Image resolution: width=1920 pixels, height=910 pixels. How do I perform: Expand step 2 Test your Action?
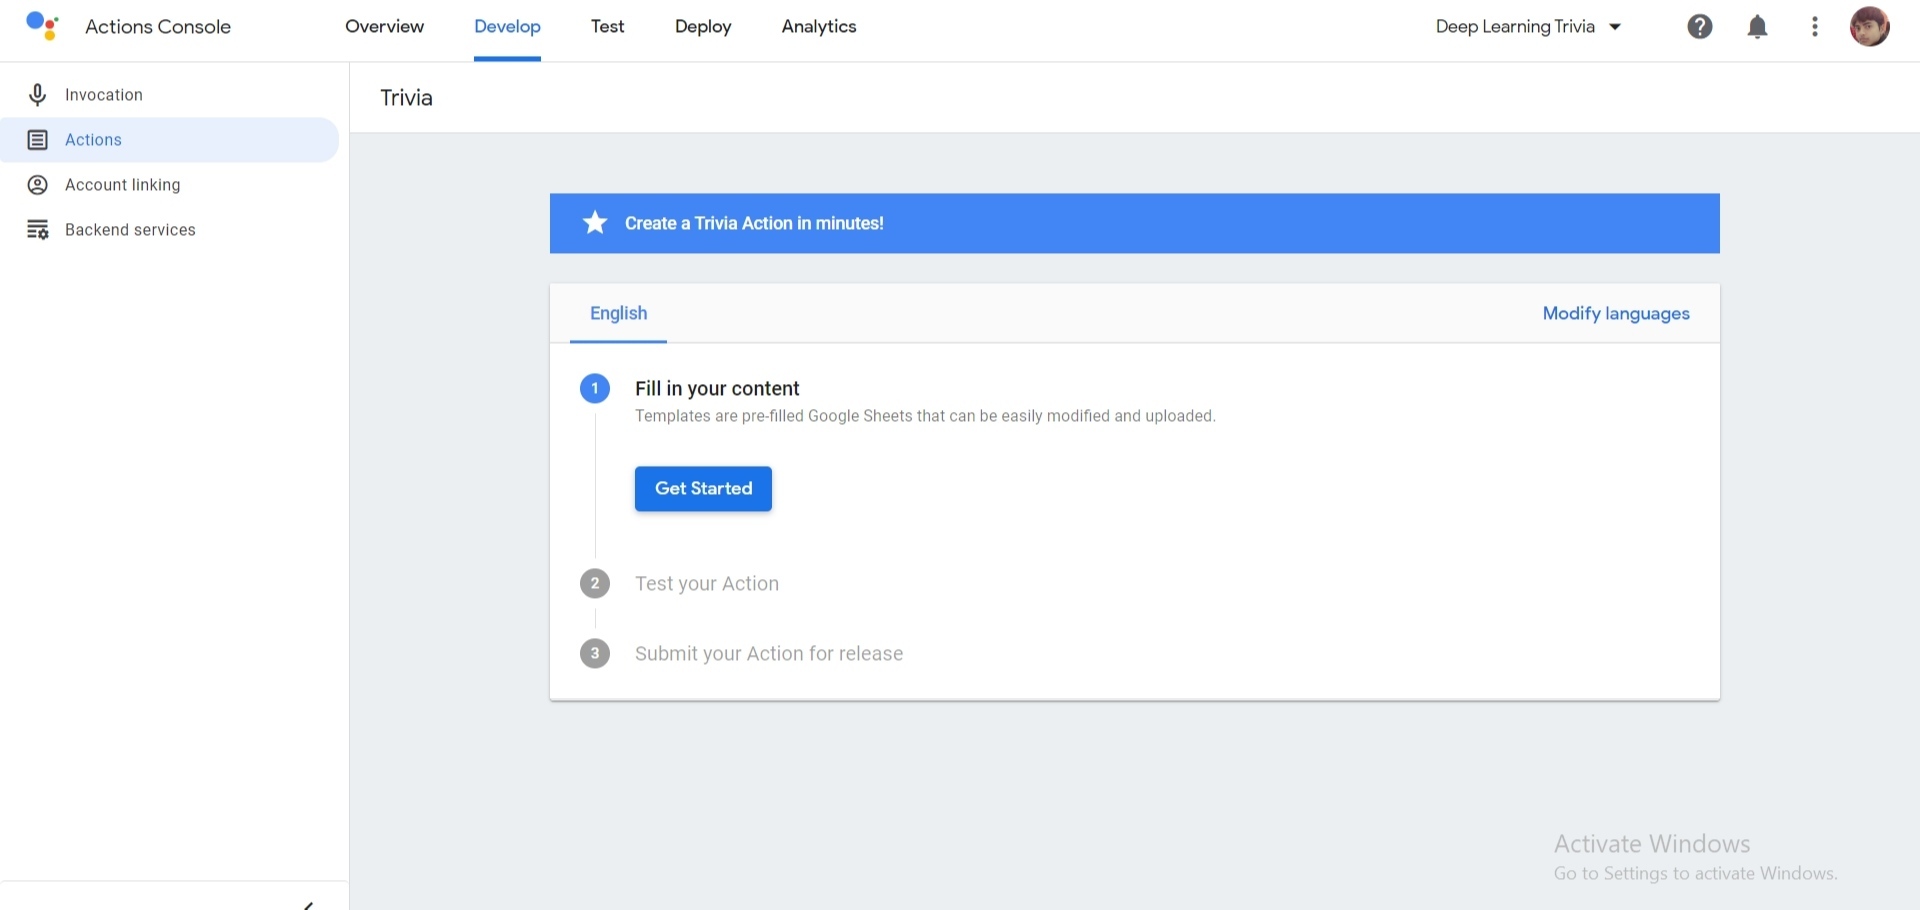click(x=706, y=584)
